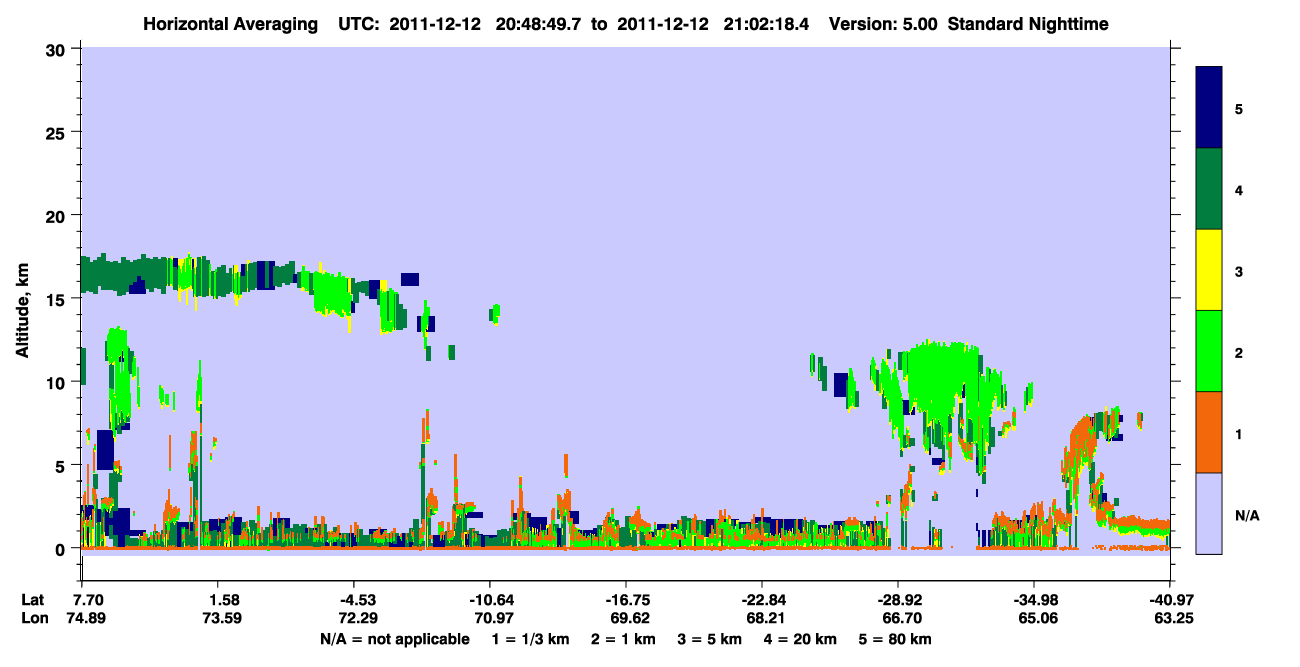Click the end time '21:02:18.4' in title

pyautogui.click(x=769, y=23)
